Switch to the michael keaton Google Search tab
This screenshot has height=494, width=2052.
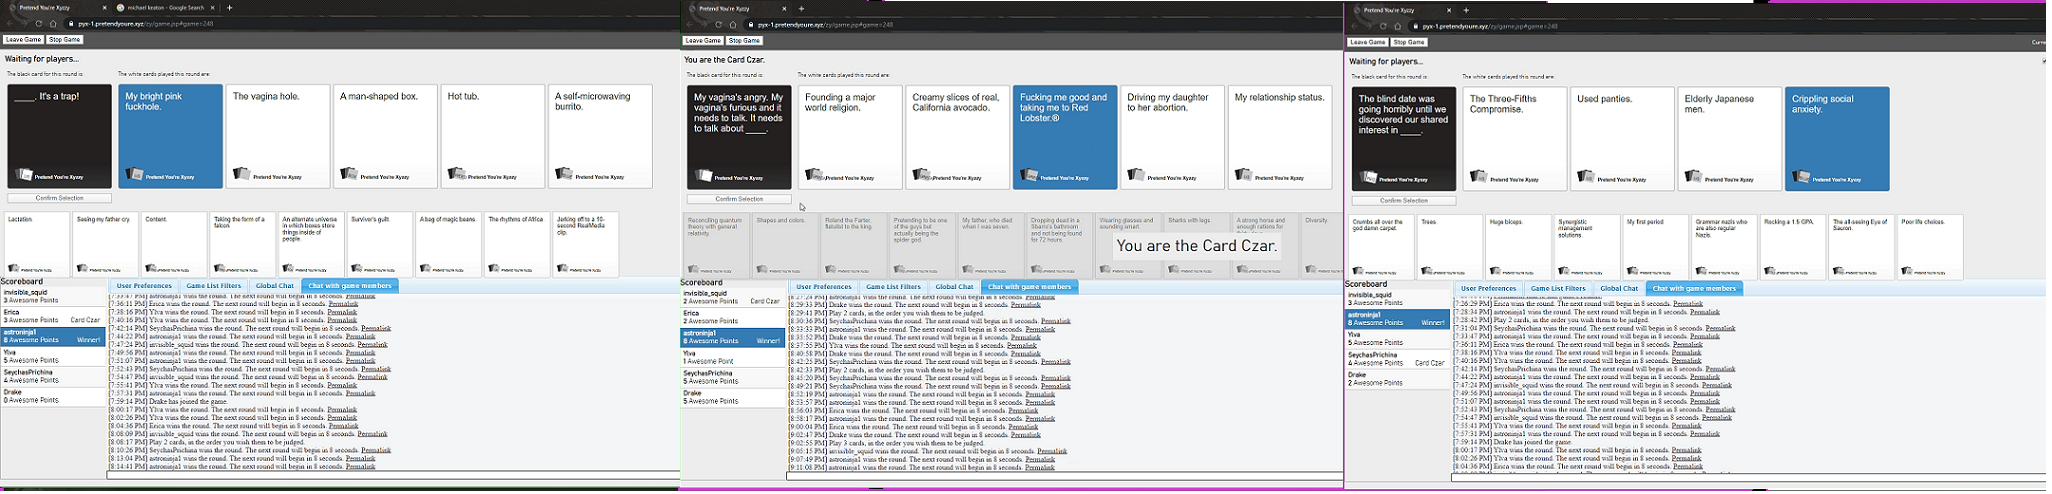coord(160,8)
